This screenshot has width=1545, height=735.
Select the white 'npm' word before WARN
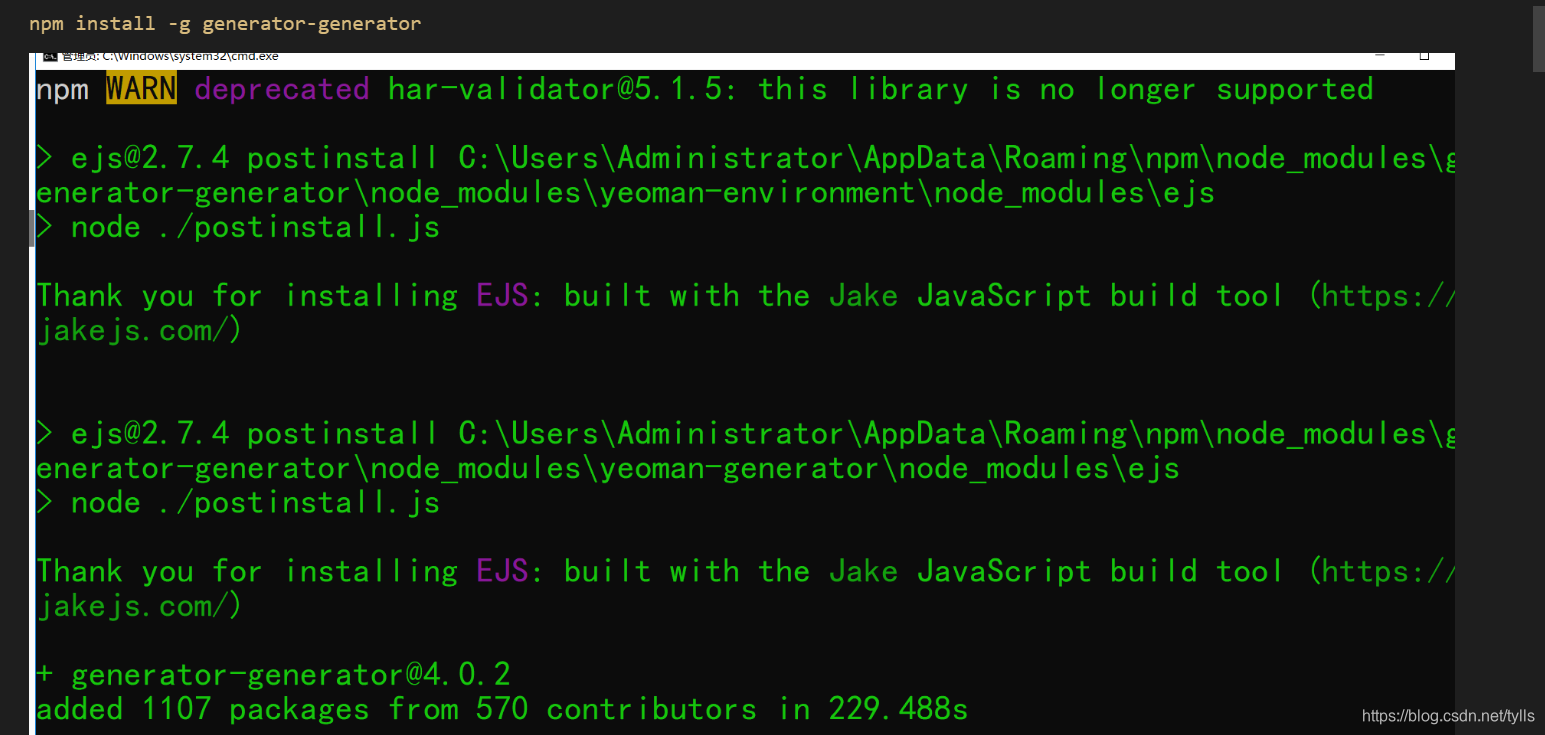tap(65, 90)
